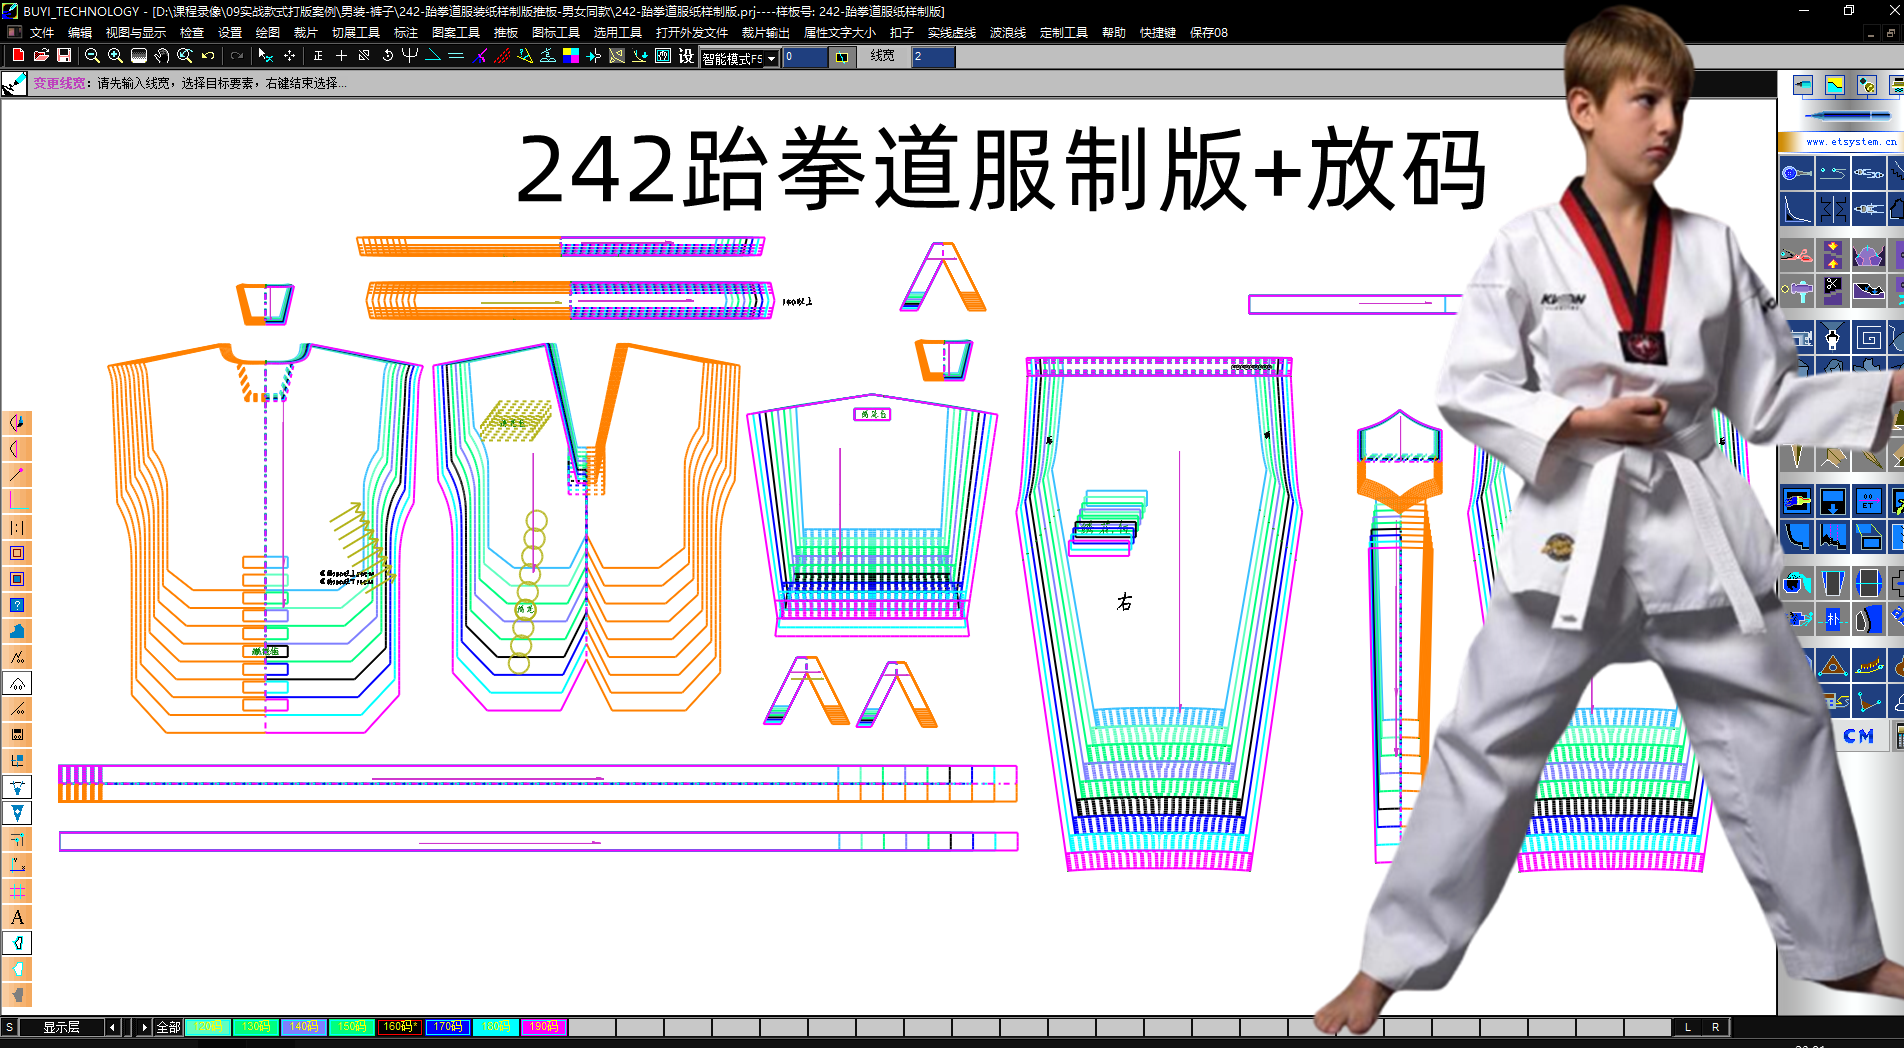This screenshot has height=1048, width=1904.
Task: Click the L button in bottom bar
Action: (x=1688, y=1027)
